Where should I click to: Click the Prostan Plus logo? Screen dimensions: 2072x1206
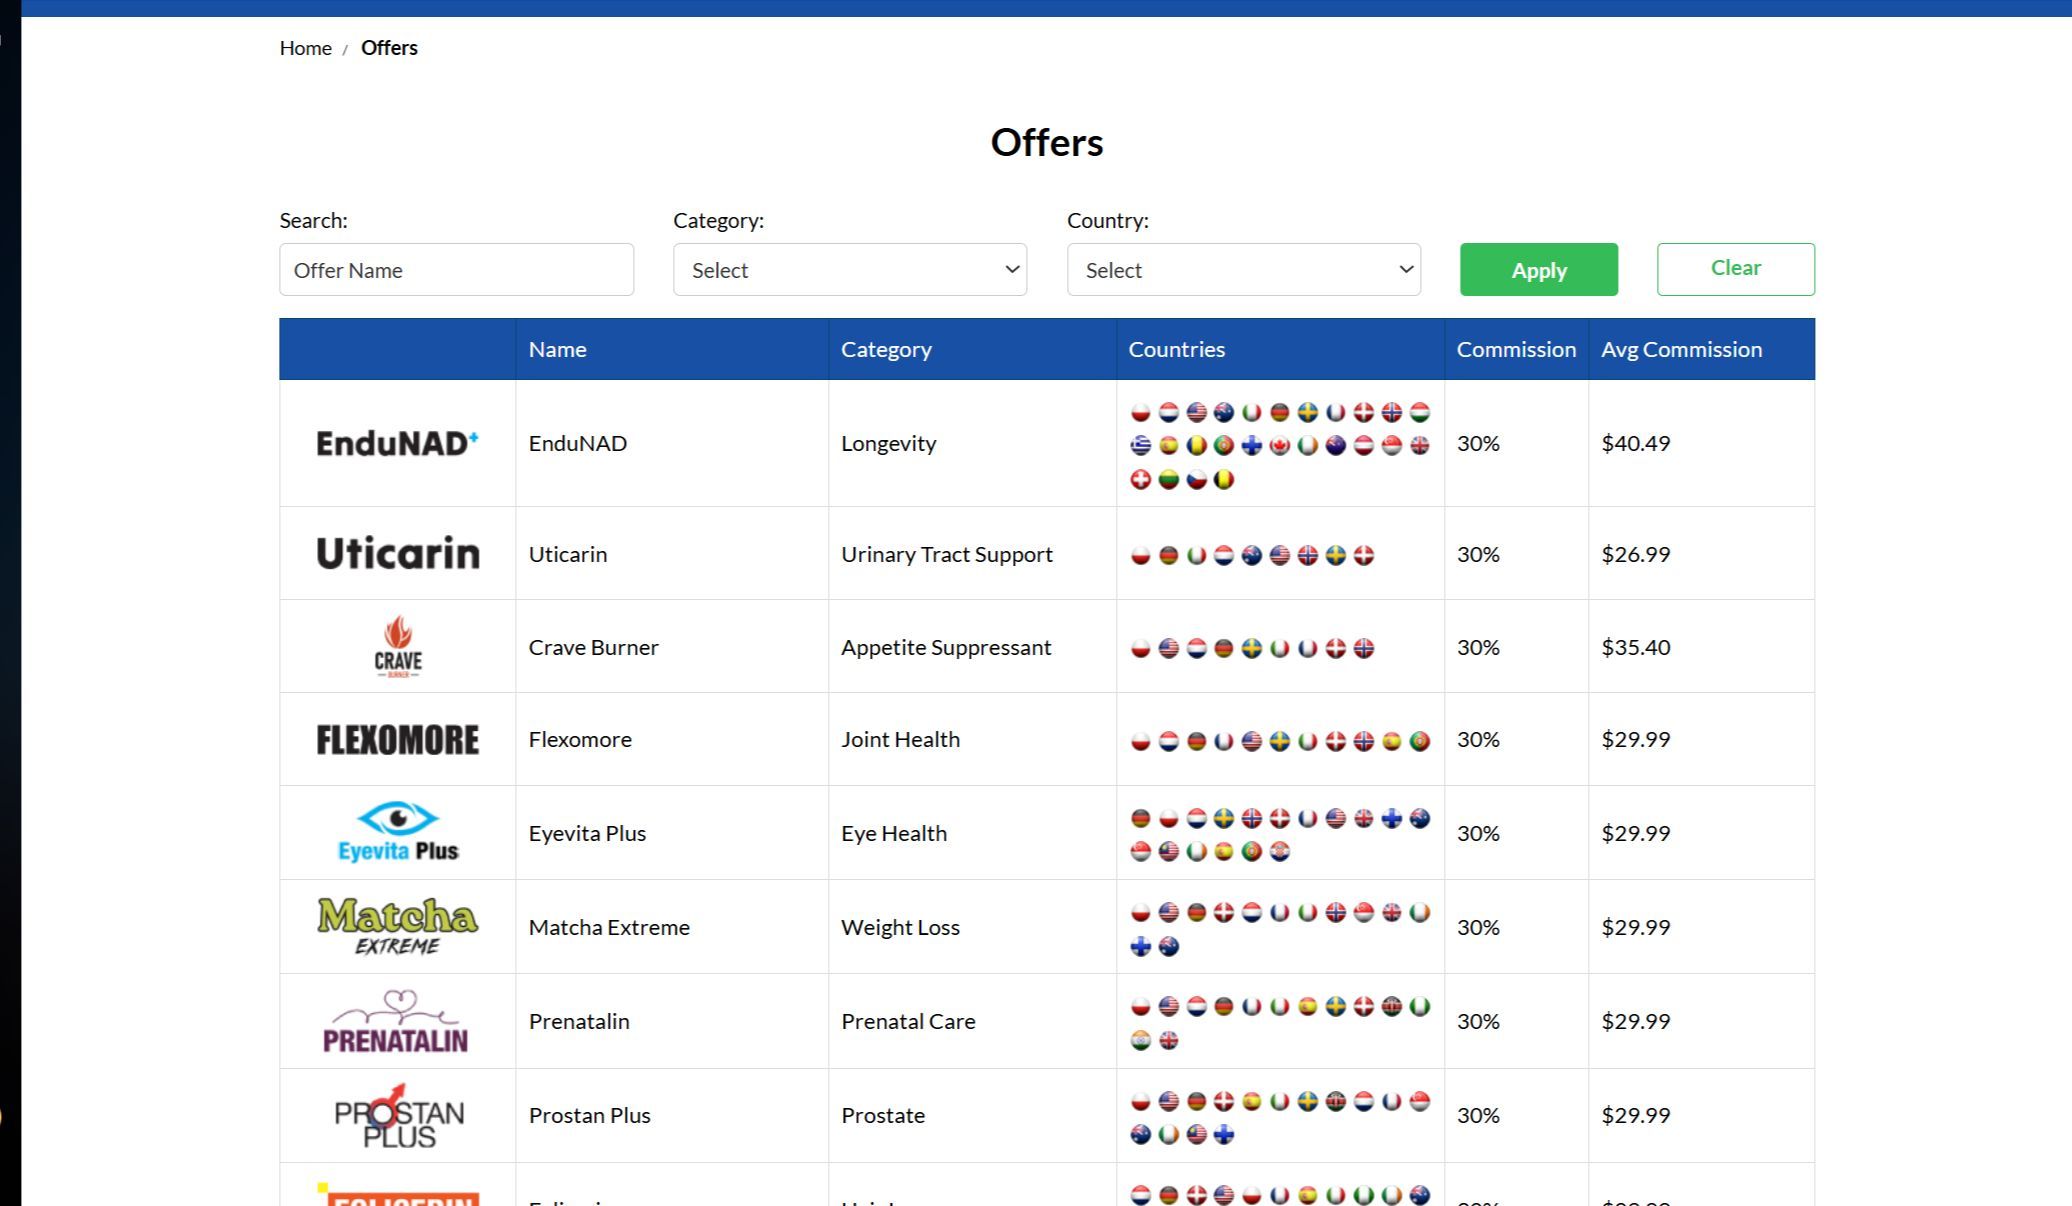point(397,1115)
